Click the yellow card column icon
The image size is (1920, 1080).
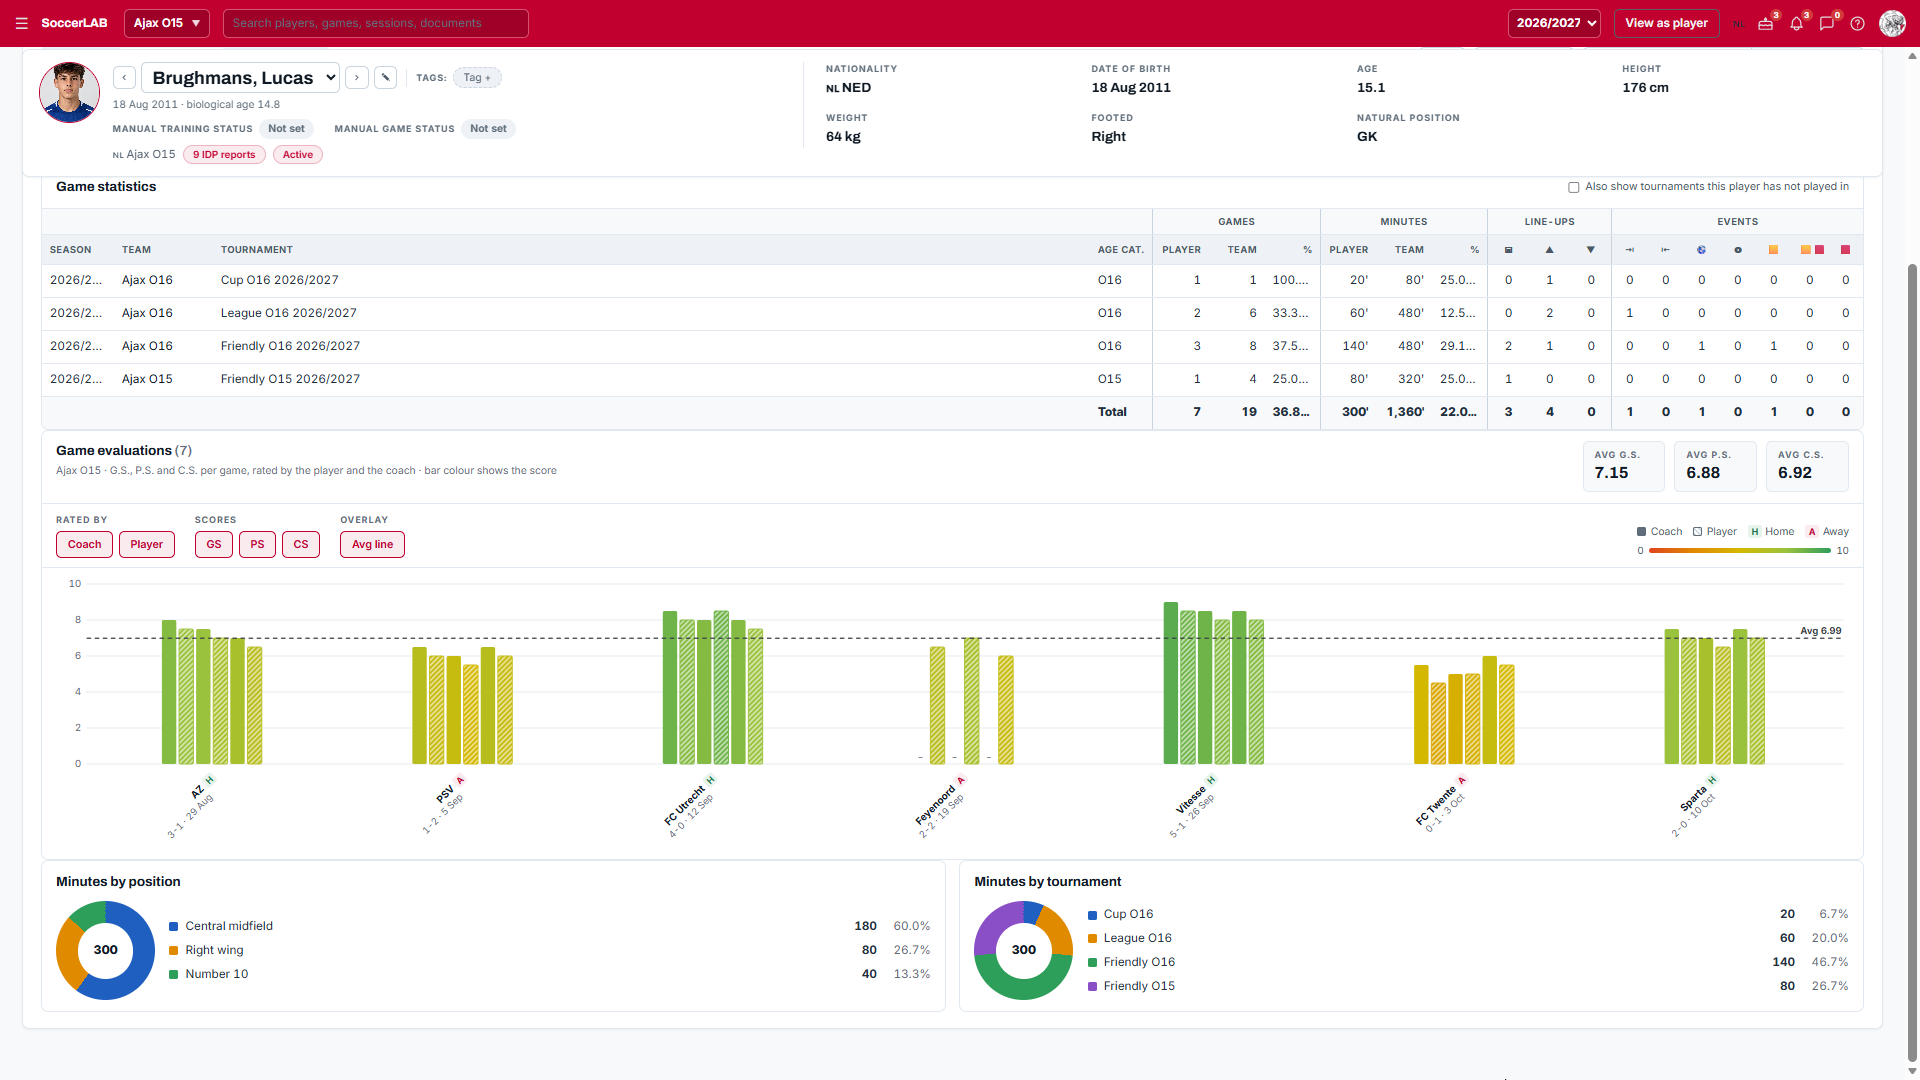[1773, 250]
